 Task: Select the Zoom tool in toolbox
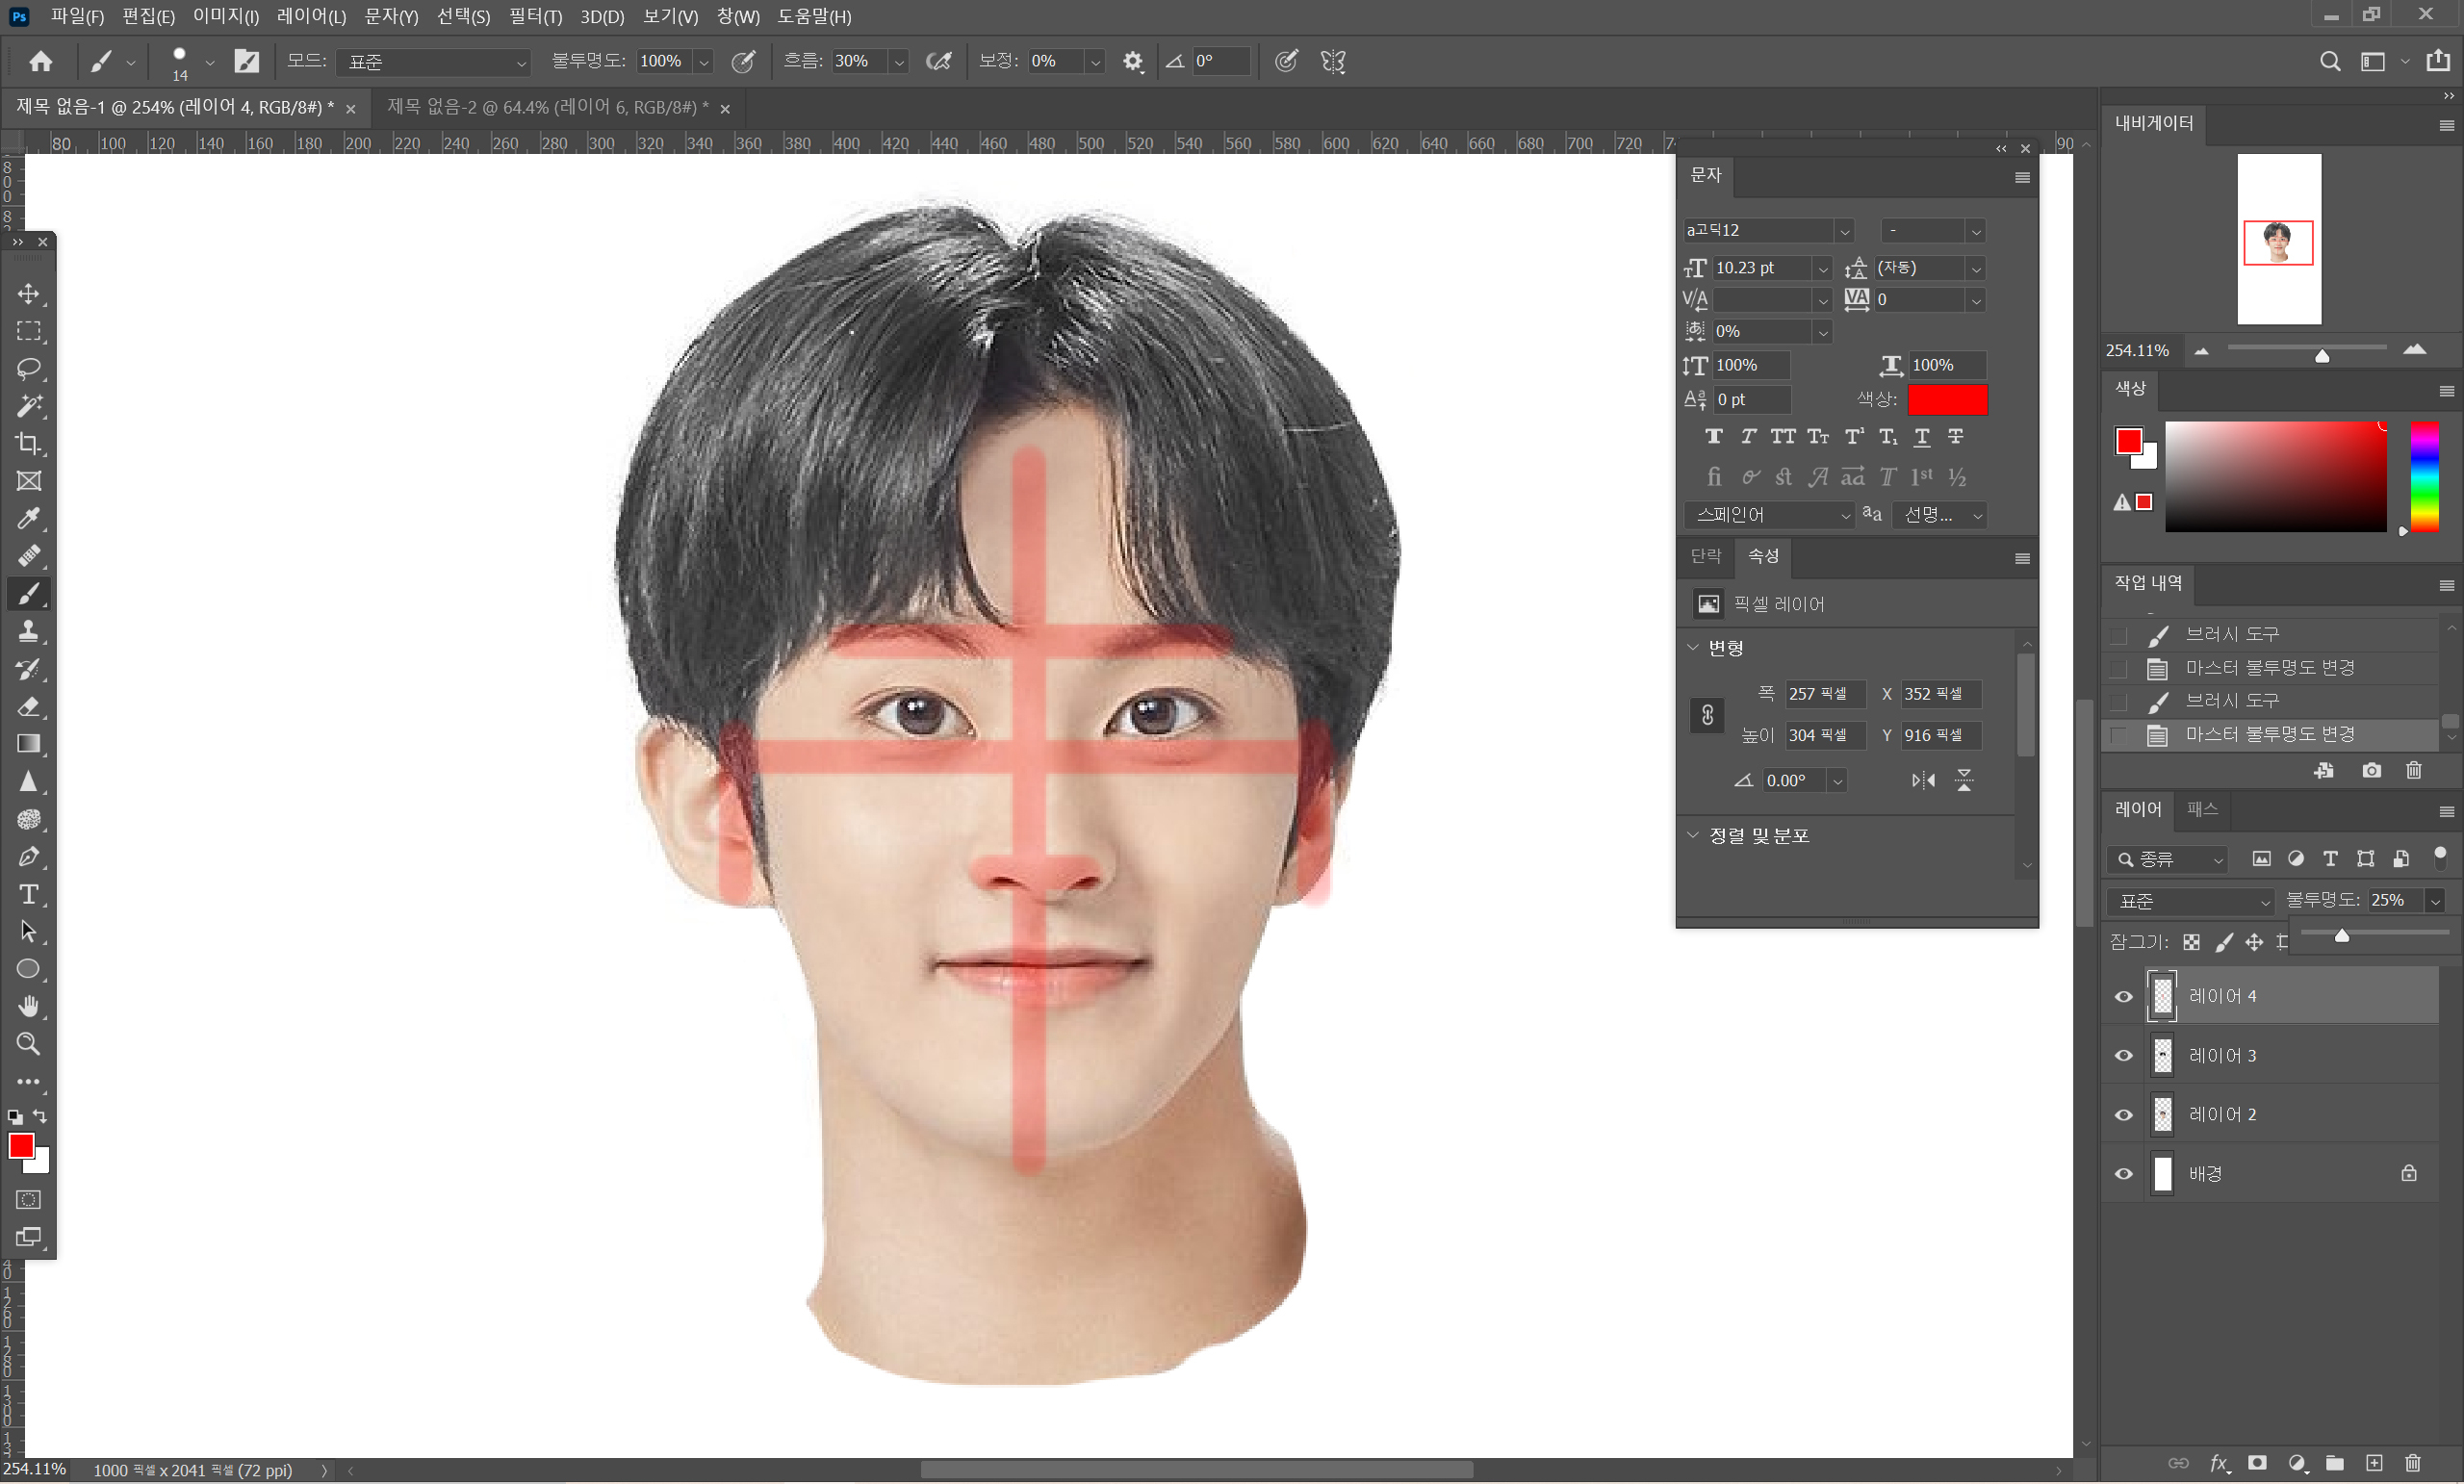click(x=28, y=1044)
